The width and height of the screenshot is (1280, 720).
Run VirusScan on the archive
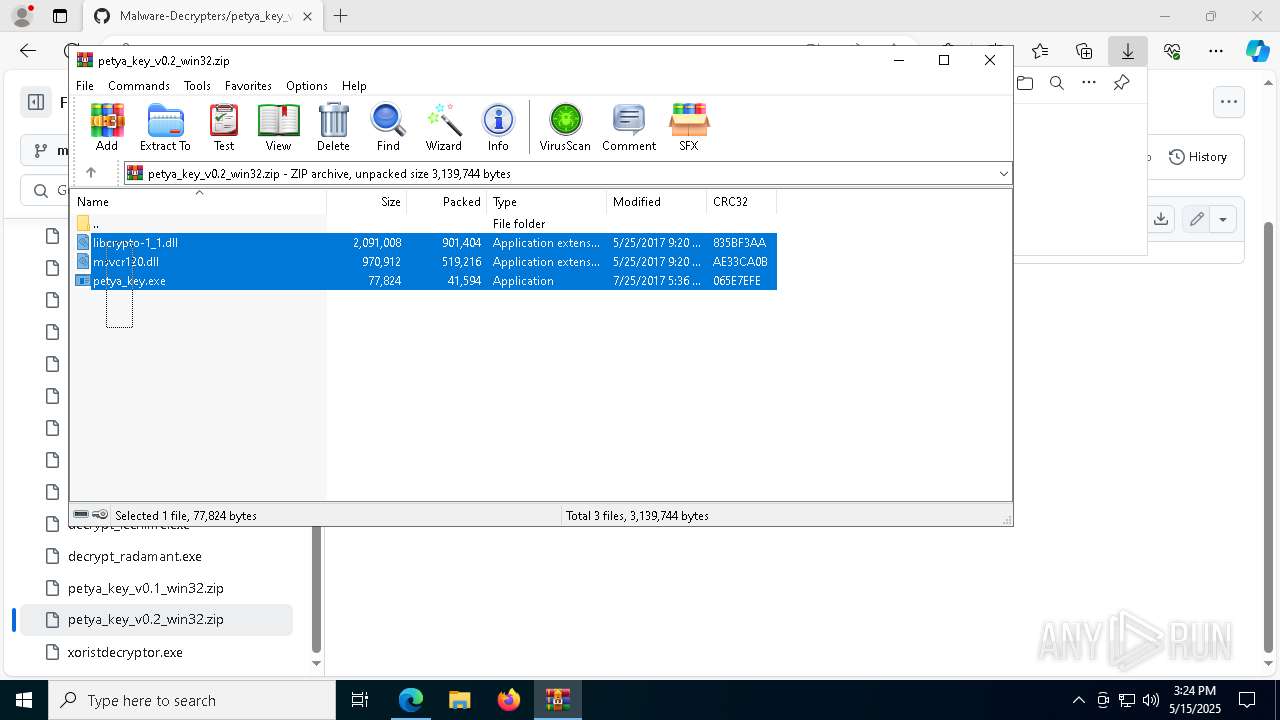coord(565,127)
